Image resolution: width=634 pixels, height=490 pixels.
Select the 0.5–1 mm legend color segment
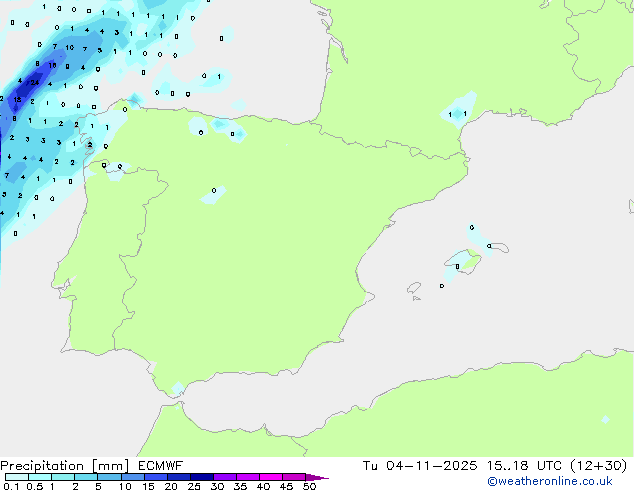click(x=40, y=477)
